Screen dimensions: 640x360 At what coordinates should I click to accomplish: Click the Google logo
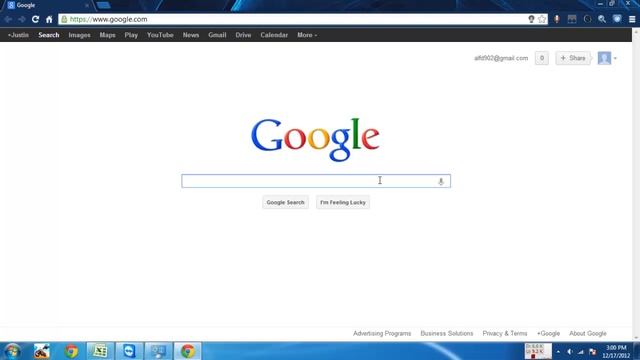(x=315, y=139)
